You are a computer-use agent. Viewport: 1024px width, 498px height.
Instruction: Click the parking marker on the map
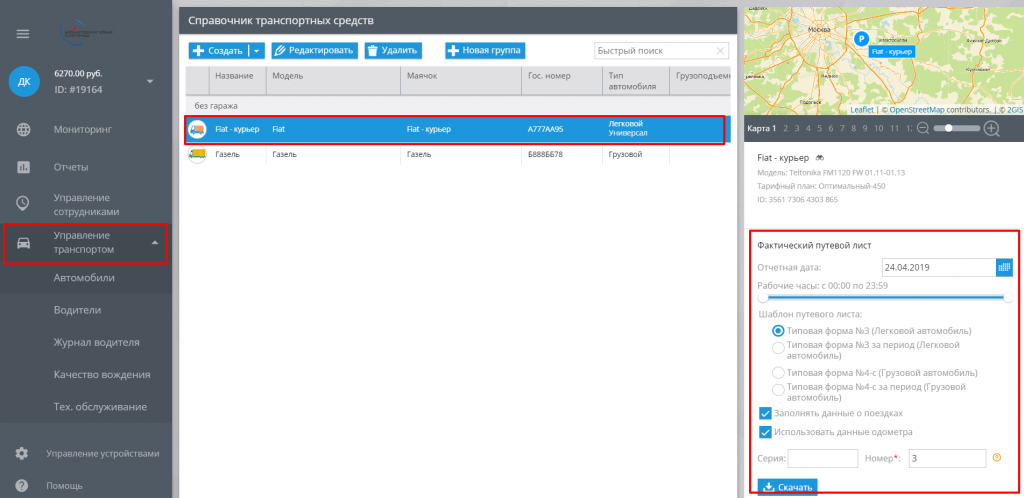[859, 38]
